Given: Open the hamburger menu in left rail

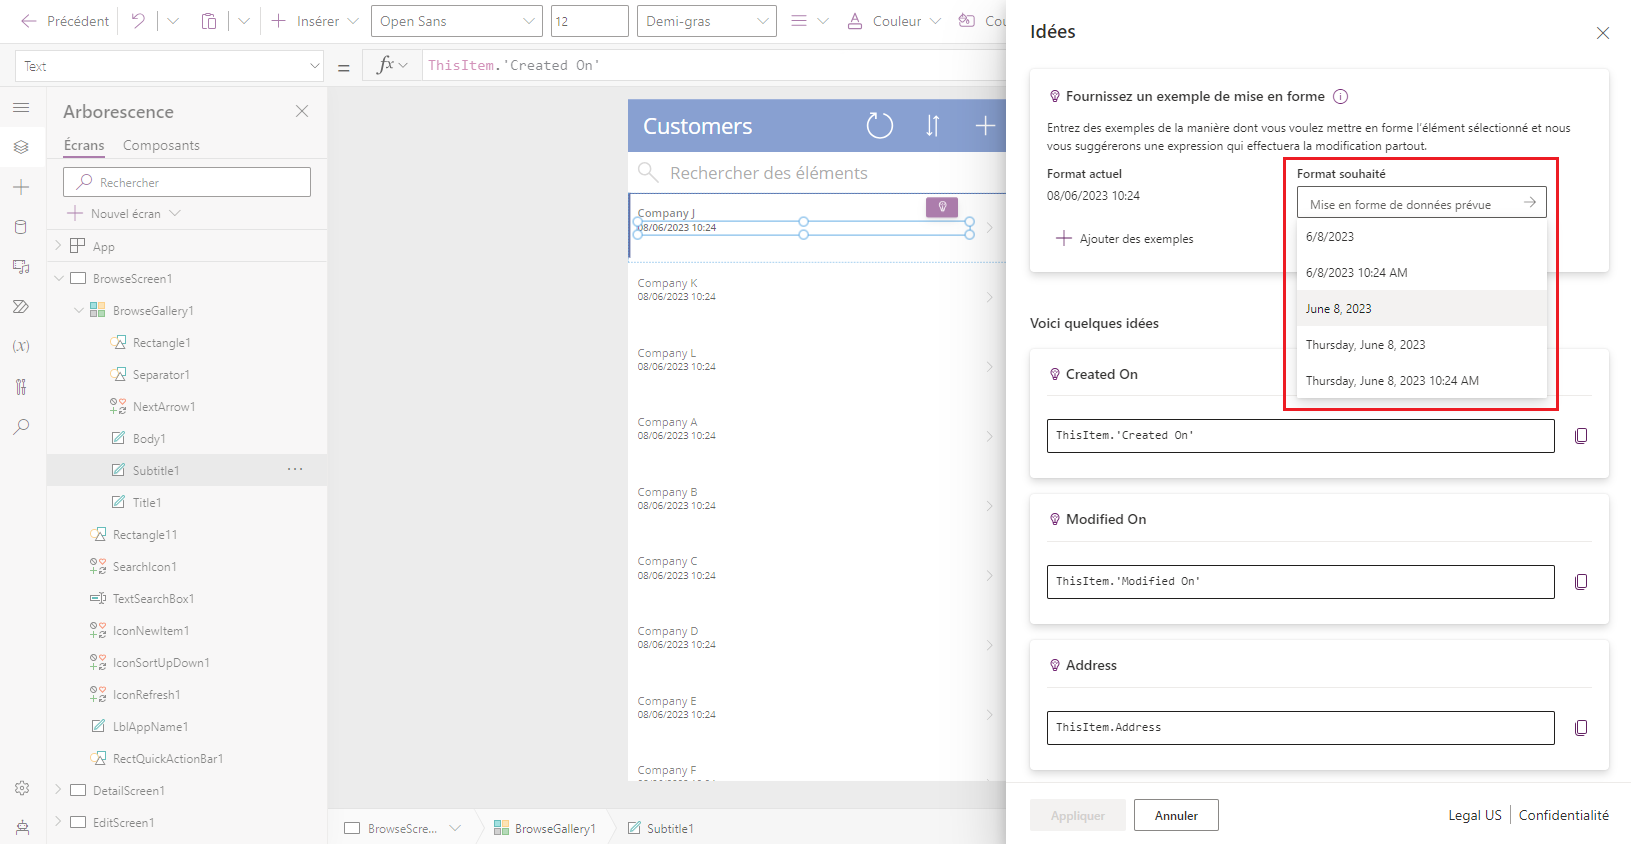Looking at the screenshot, I should pyautogui.click(x=21, y=107).
